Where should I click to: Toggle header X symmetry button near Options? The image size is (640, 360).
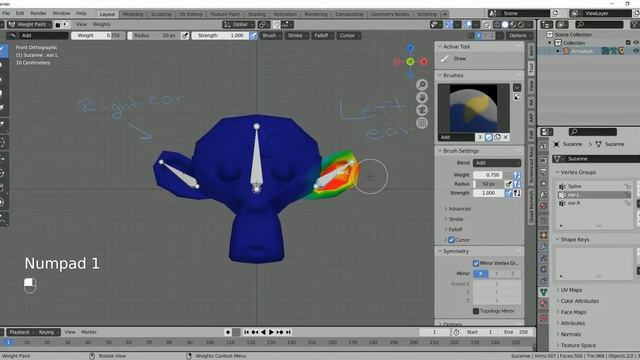[x=479, y=36]
